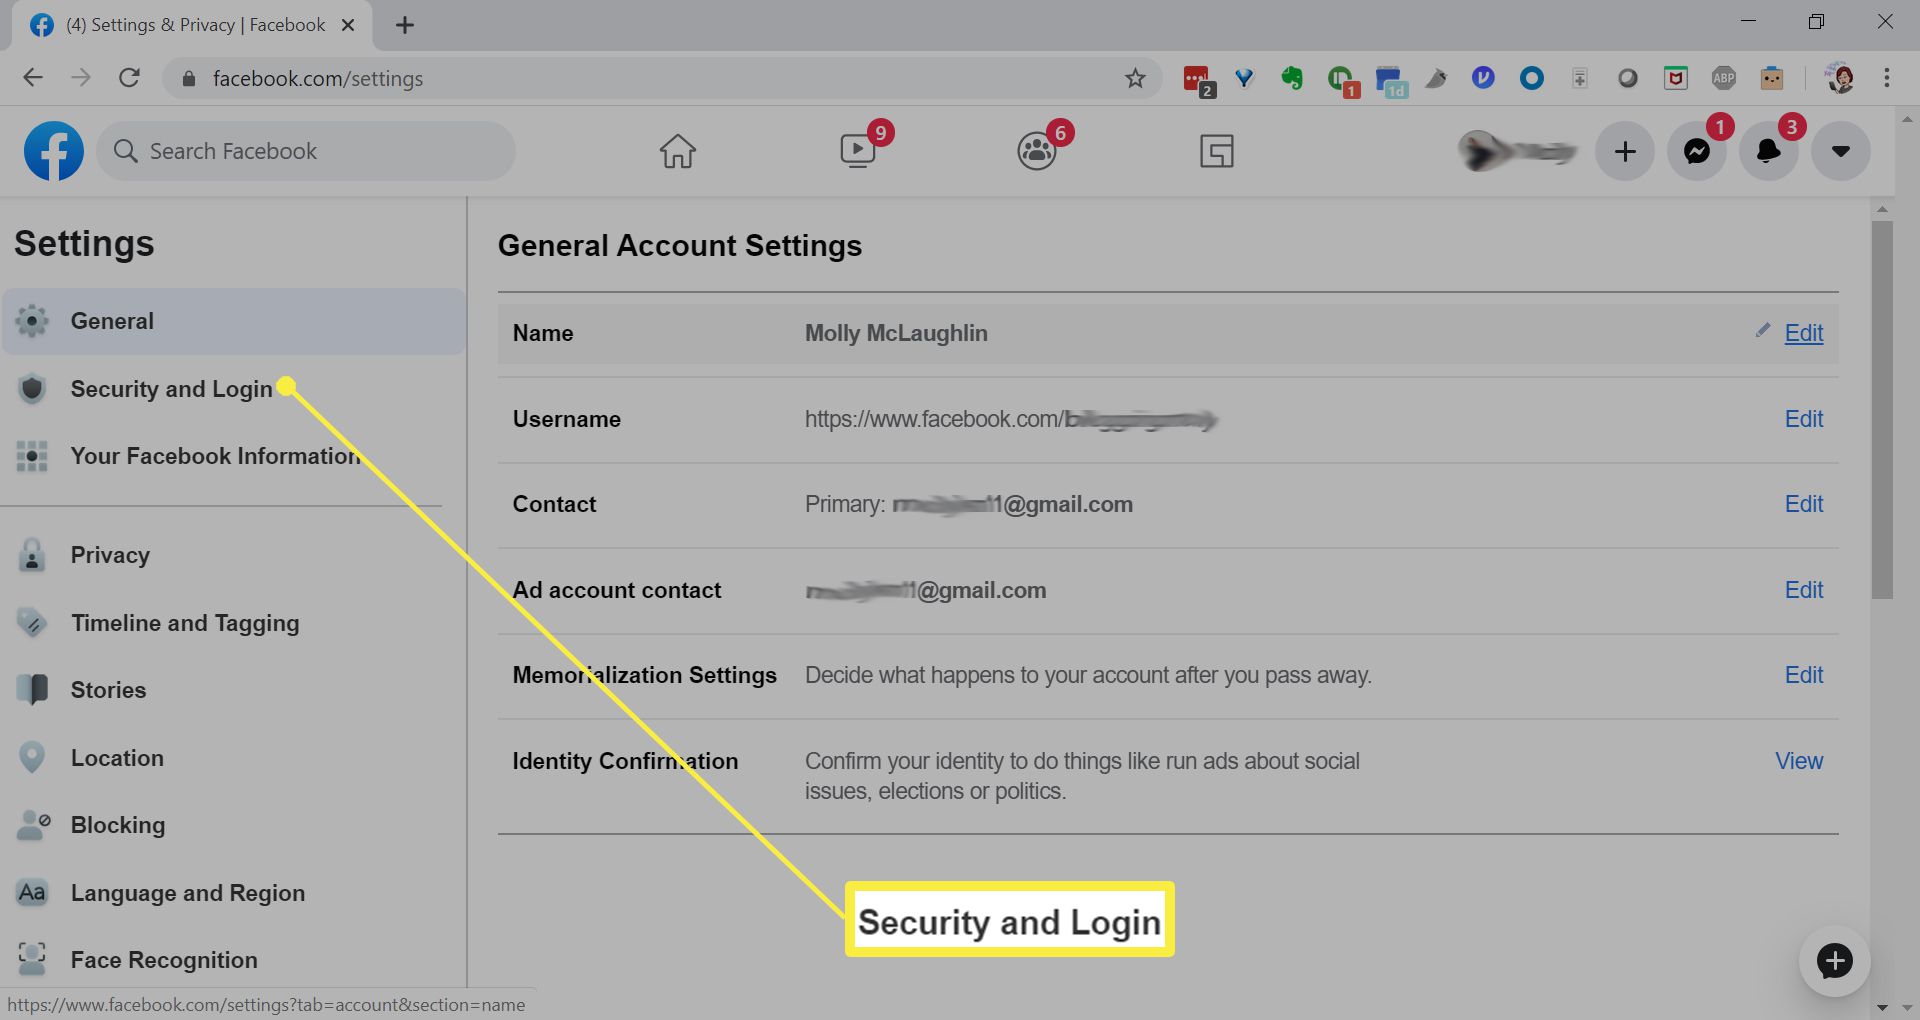Viewport: 1920px width, 1020px height.
Task: Click browser Forward arrow
Action: click(x=81, y=78)
